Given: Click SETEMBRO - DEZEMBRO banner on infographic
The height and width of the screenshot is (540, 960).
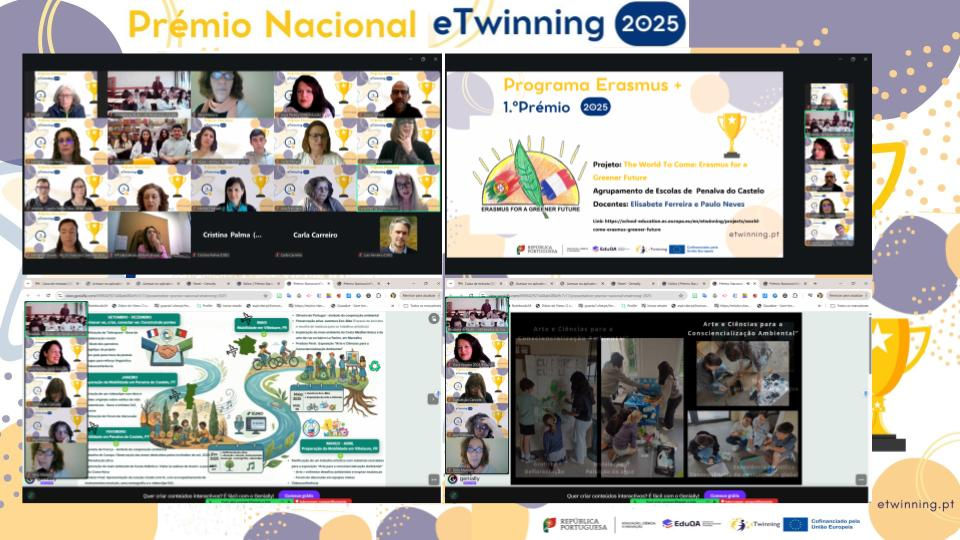Looking at the screenshot, I should [133, 320].
